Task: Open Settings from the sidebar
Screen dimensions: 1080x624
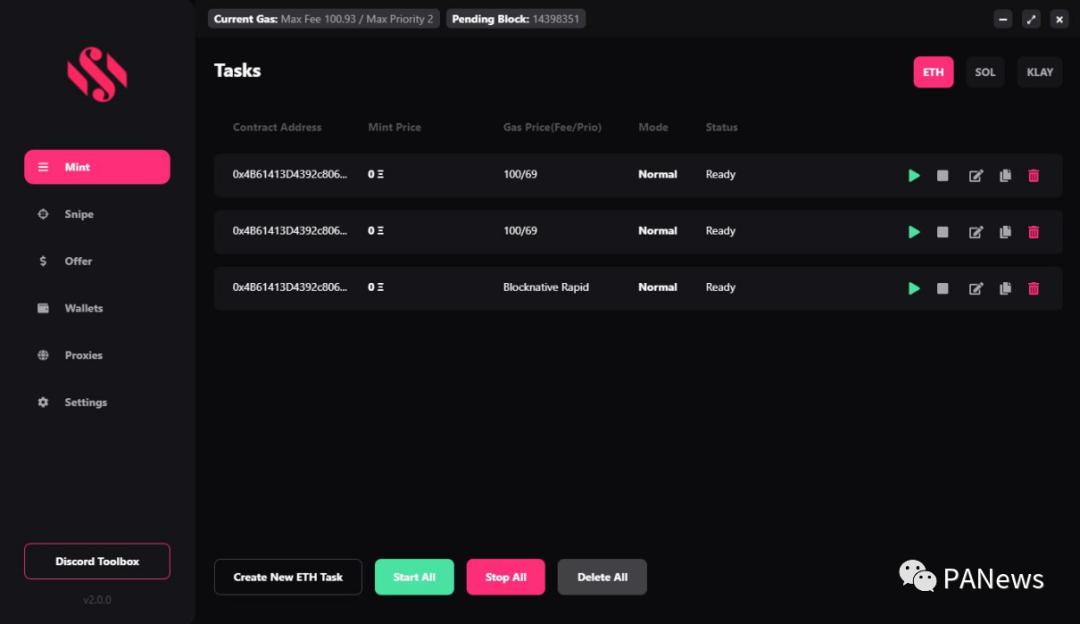Action: 85,402
